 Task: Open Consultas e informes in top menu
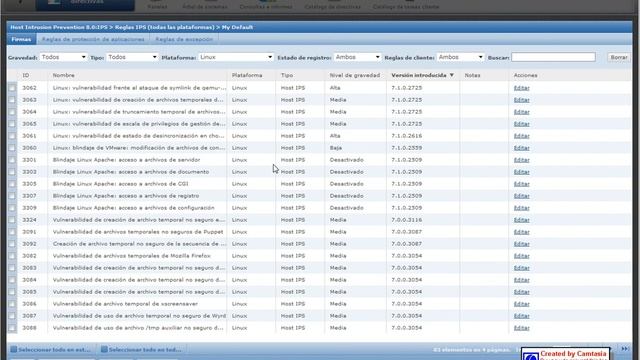pyautogui.click(x=266, y=6)
